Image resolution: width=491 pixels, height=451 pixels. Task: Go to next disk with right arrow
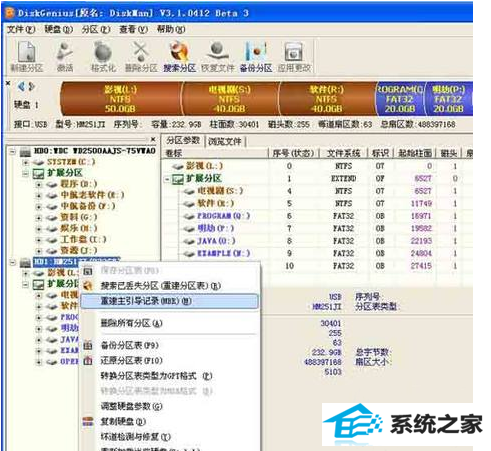[x=31, y=87]
